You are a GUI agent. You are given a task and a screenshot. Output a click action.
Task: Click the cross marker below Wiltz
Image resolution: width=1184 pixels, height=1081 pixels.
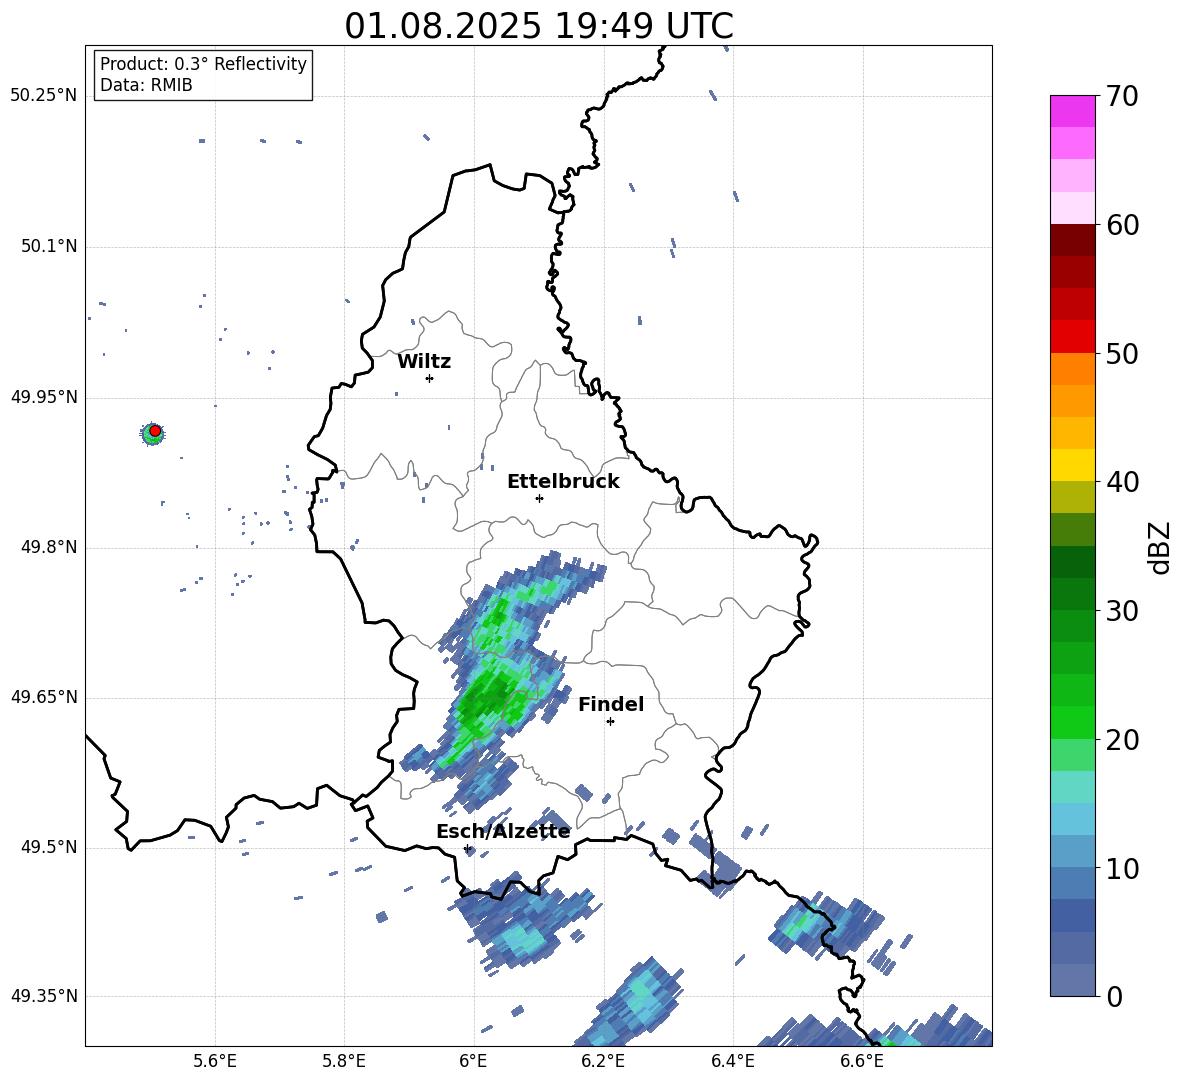pyautogui.click(x=430, y=378)
